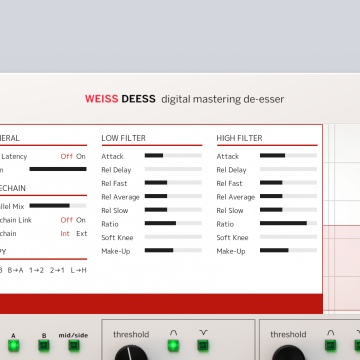Turn Sidechain Link On
360x360 pixels.
pos(81,220)
